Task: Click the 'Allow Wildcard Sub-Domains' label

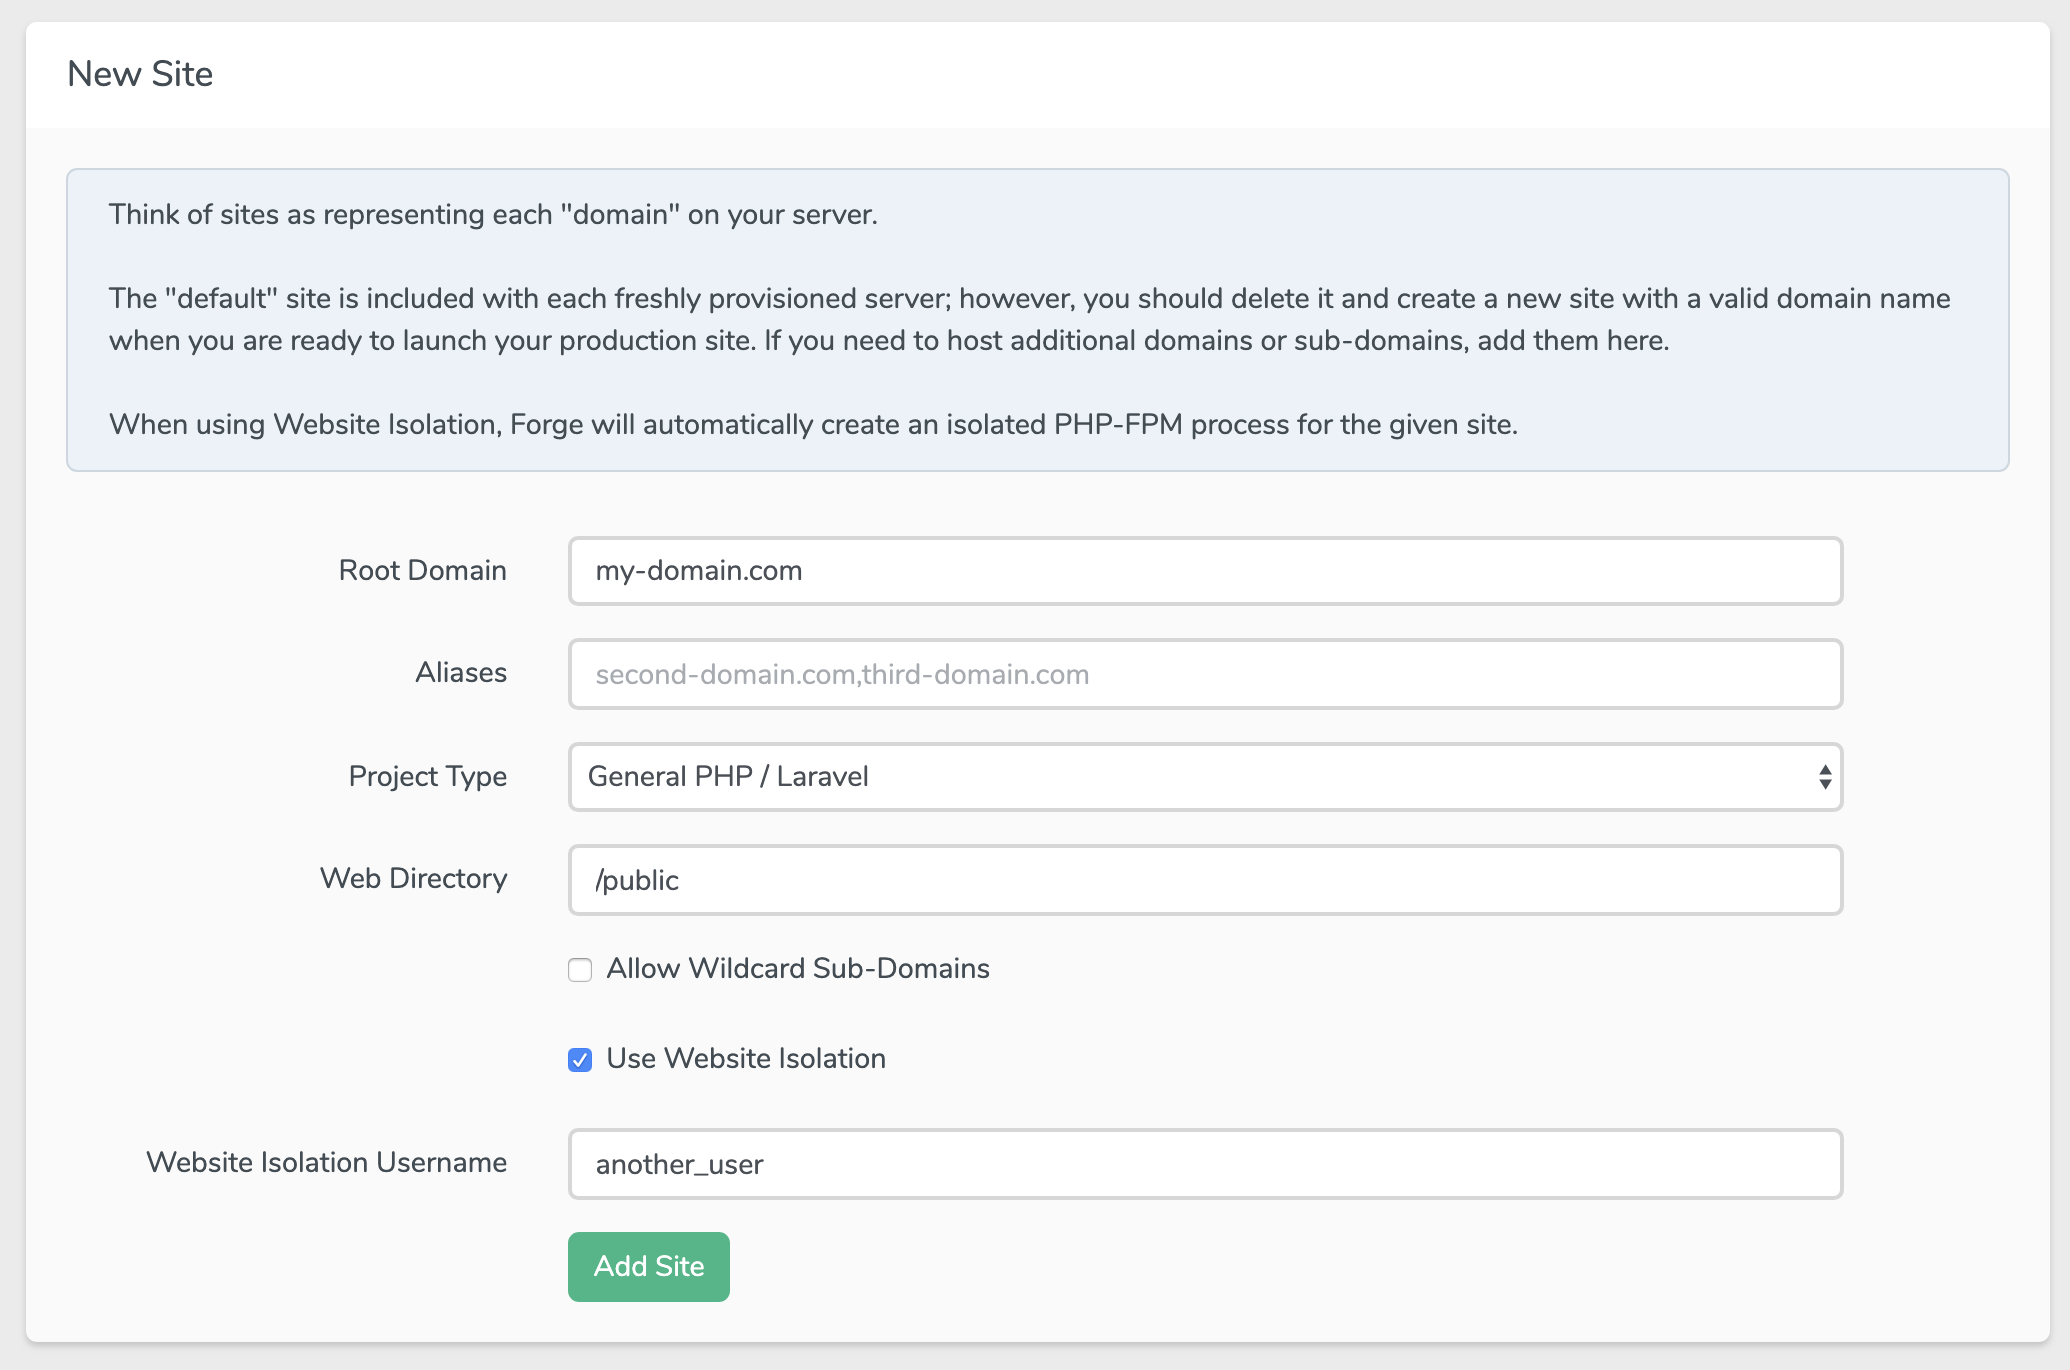Action: click(798, 968)
